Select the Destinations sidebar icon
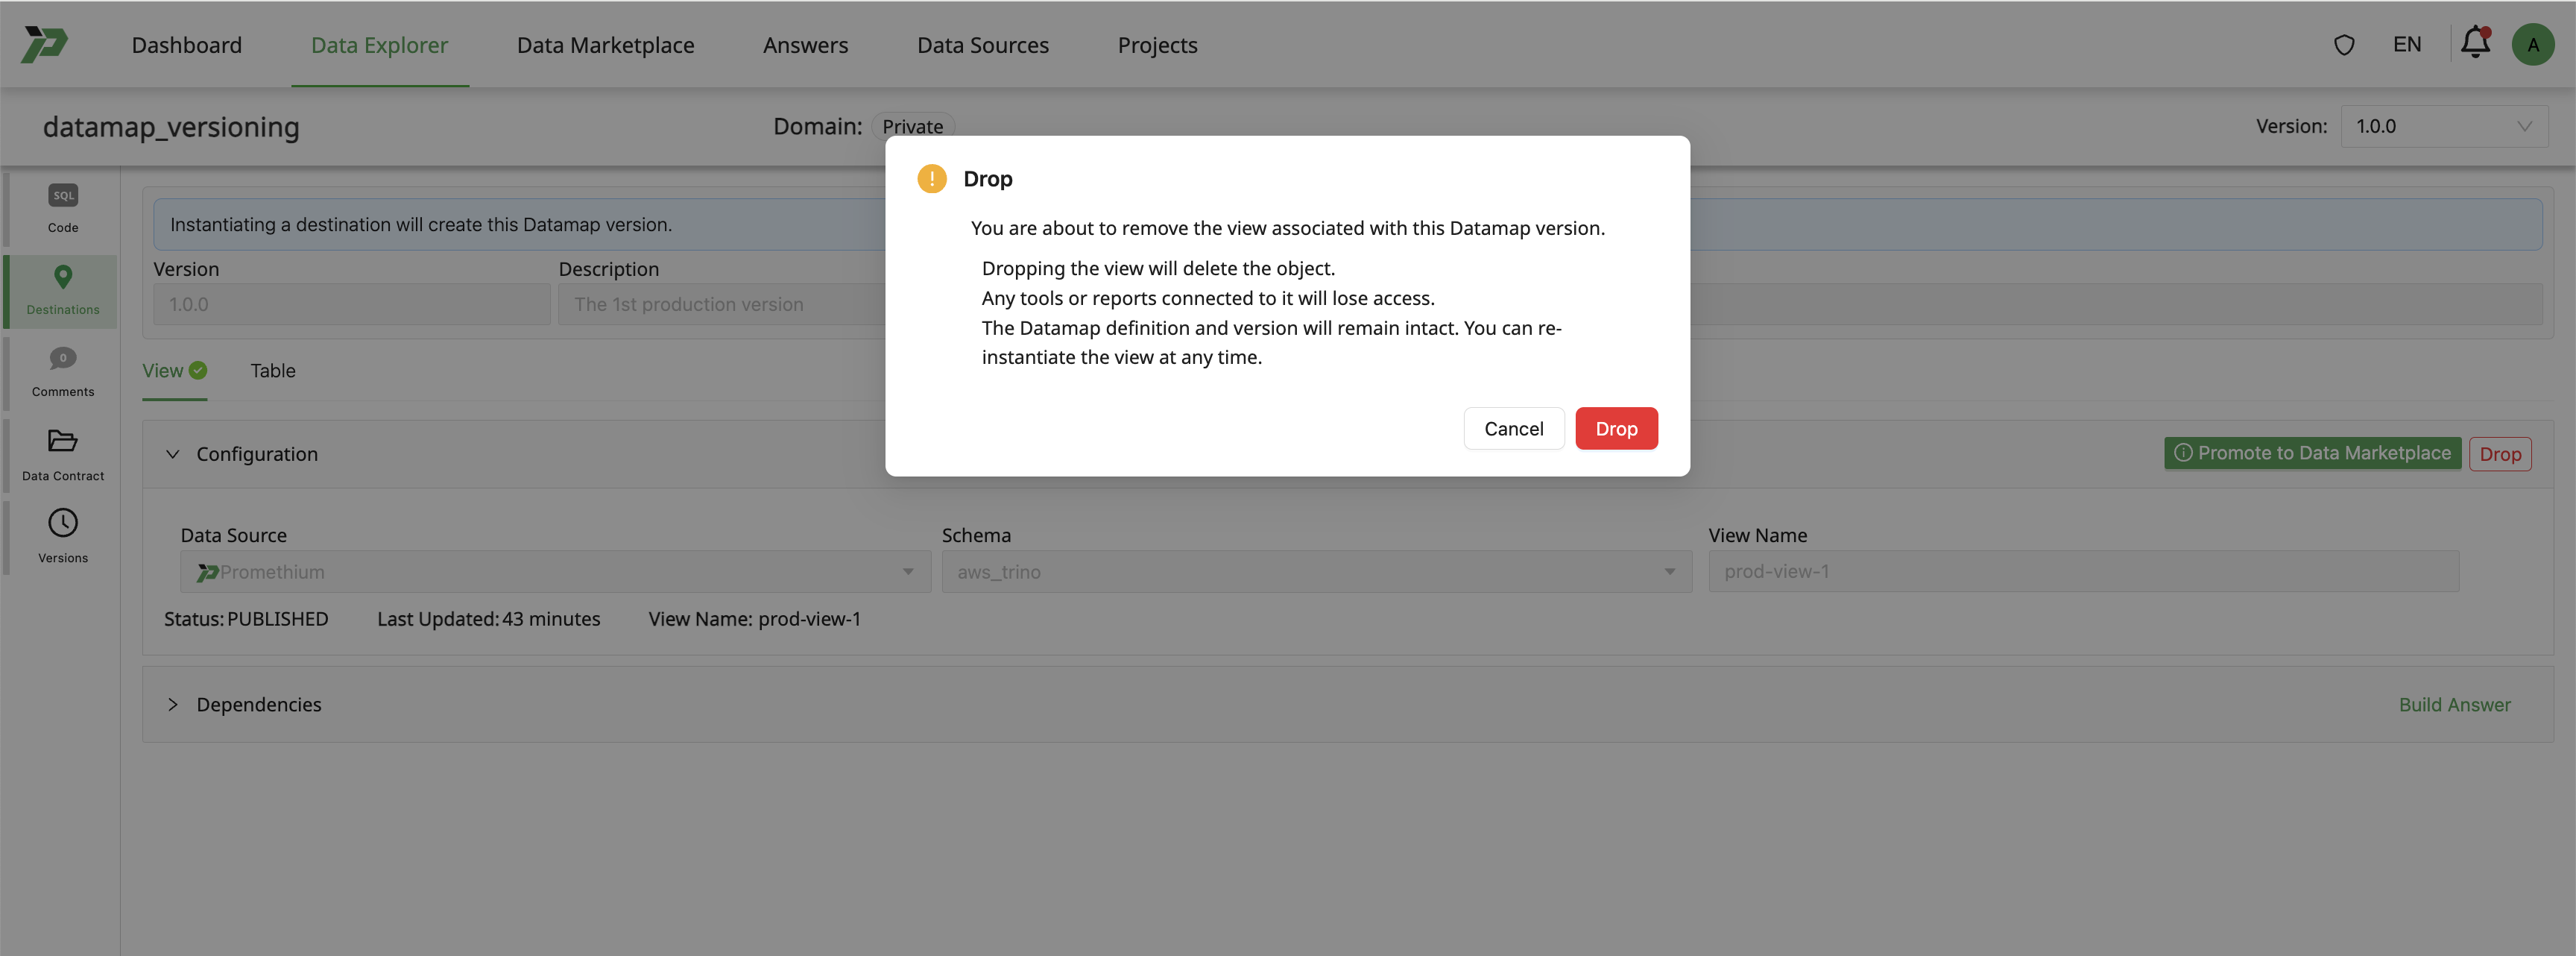The width and height of the screenshot is (2576, 956). pos(62,290)
